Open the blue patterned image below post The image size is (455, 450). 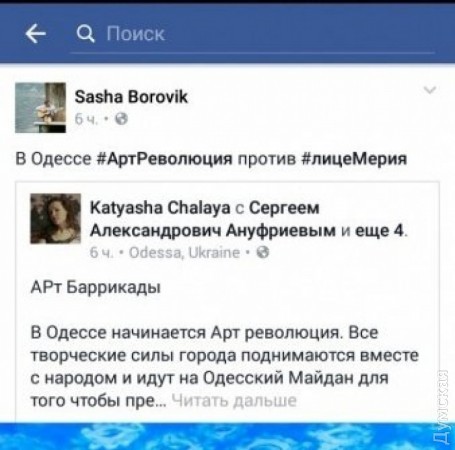pos(227,436)
